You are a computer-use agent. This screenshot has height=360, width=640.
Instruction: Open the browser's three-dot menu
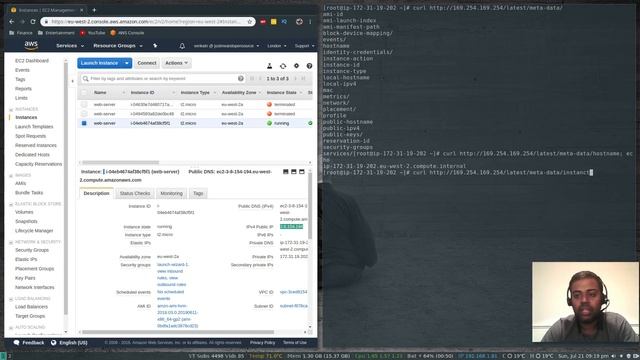[x=310, y=22]
